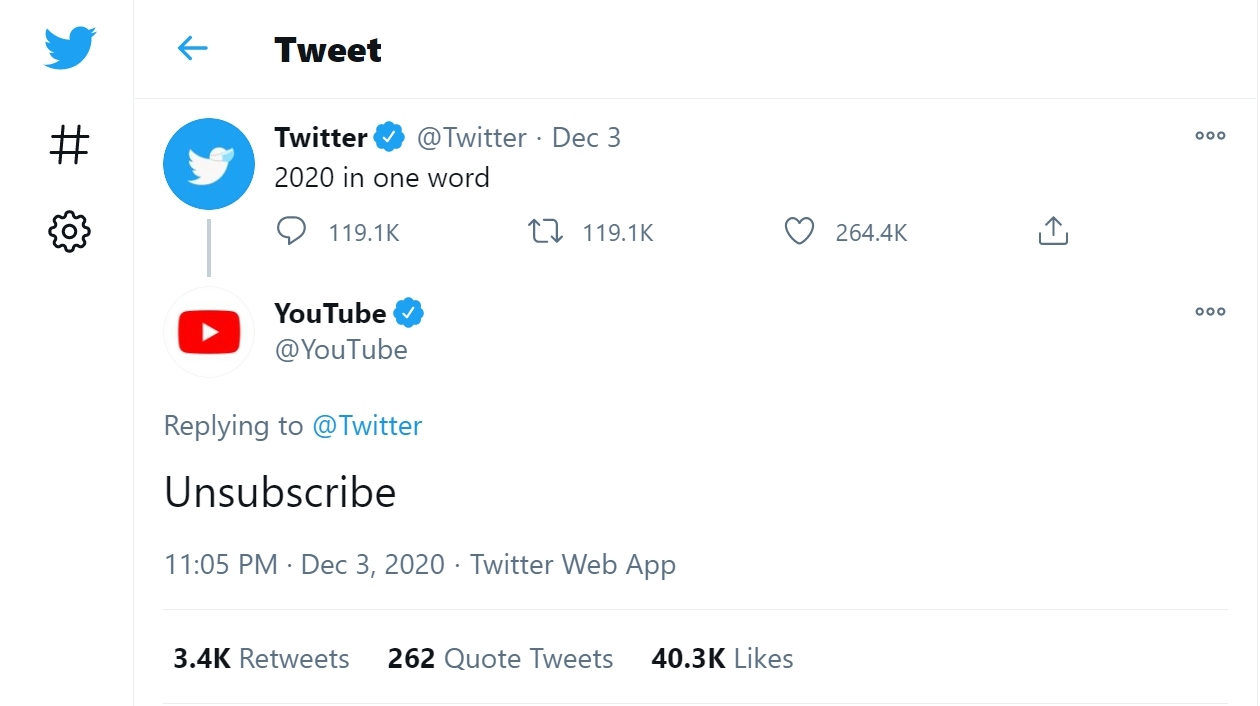Share the Twitter tweet via upload icon
The height and width of the screenshot is (706, 1260).
pos(1053,232)
